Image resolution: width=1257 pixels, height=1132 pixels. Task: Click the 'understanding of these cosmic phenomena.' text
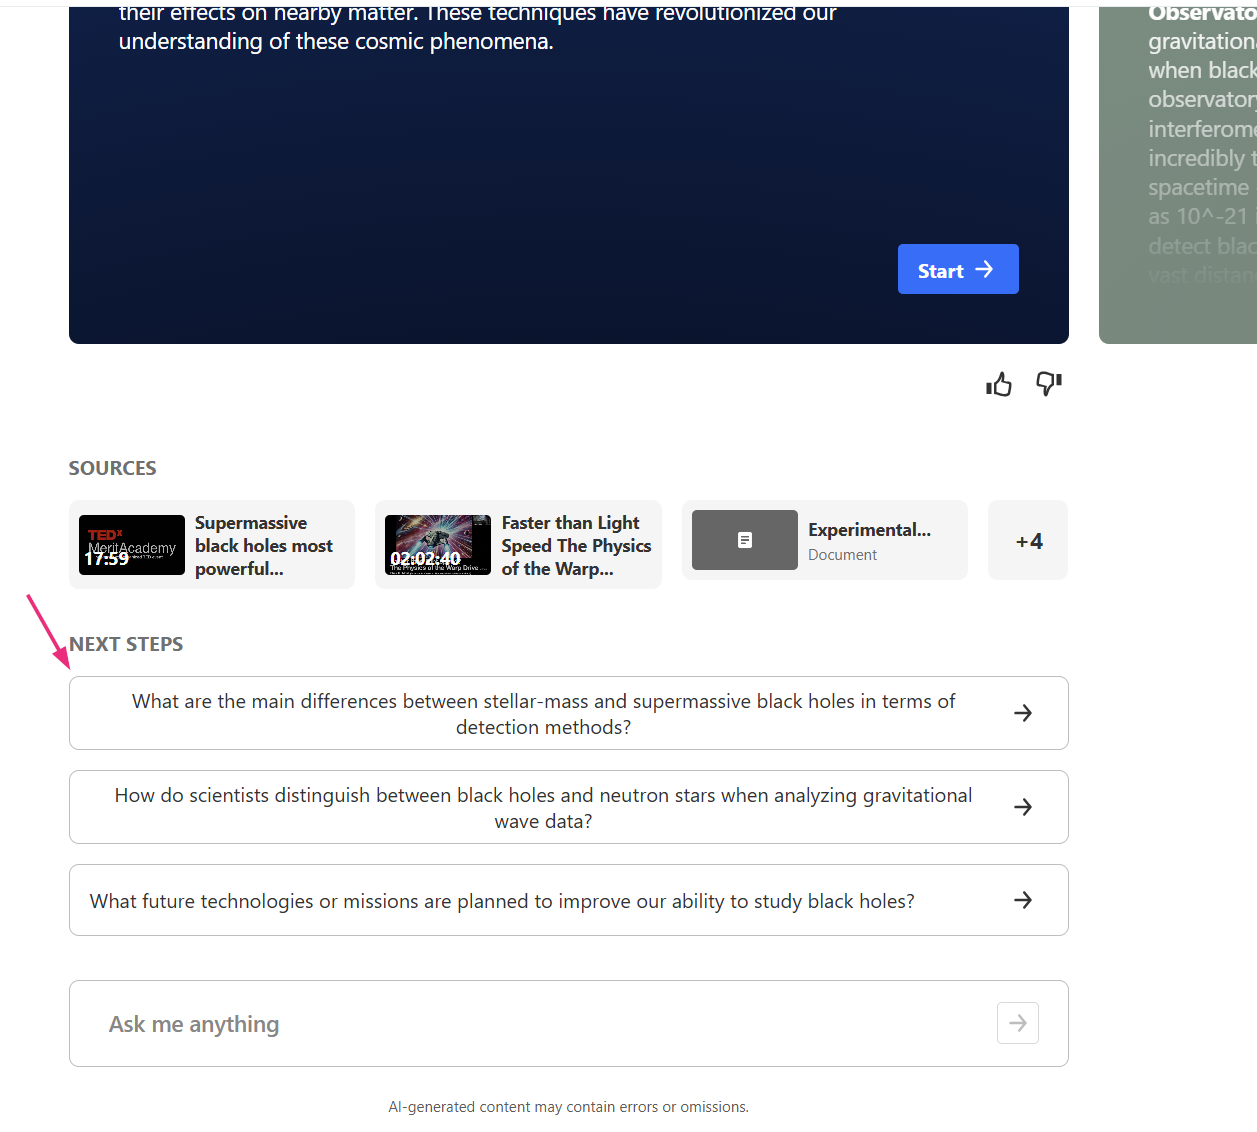[336, 42]
